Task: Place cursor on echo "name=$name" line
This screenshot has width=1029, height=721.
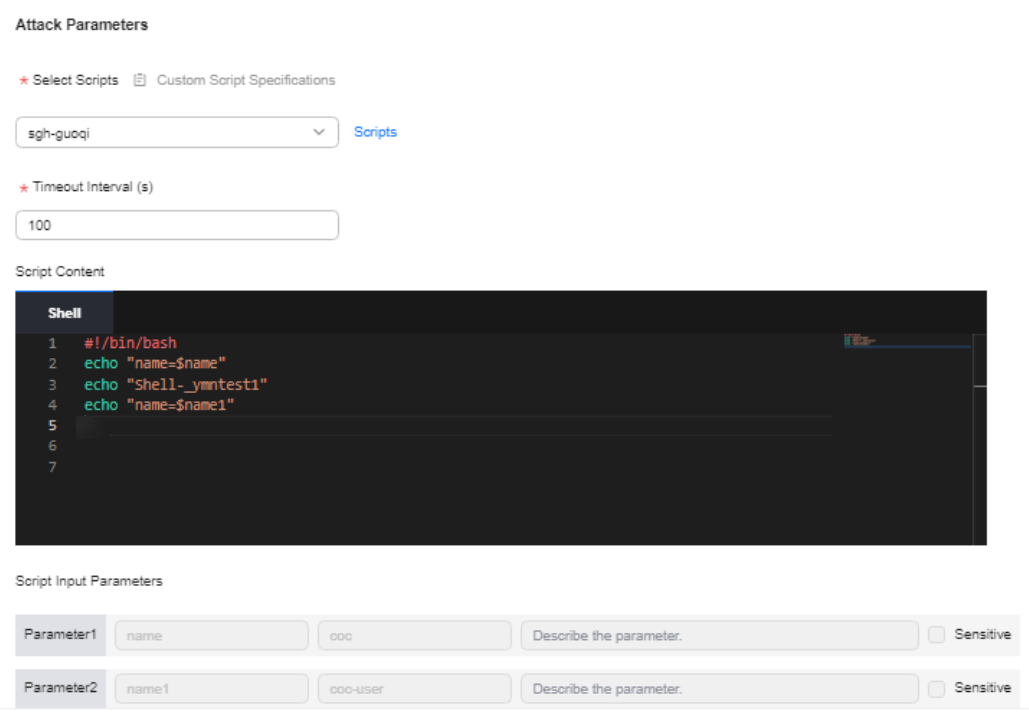Action: [157, 364]
